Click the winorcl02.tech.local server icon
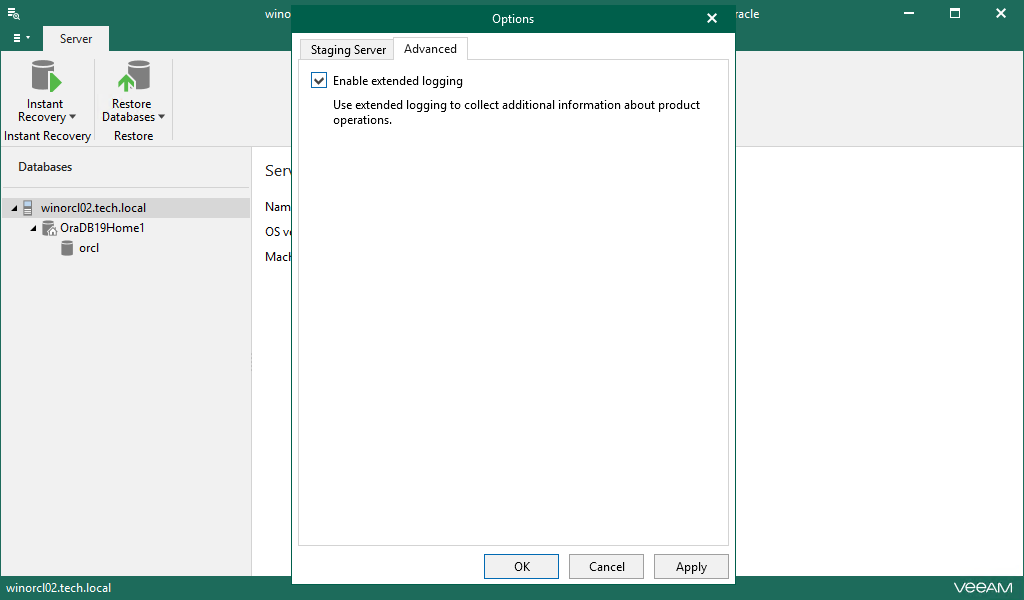 (28, 208)
